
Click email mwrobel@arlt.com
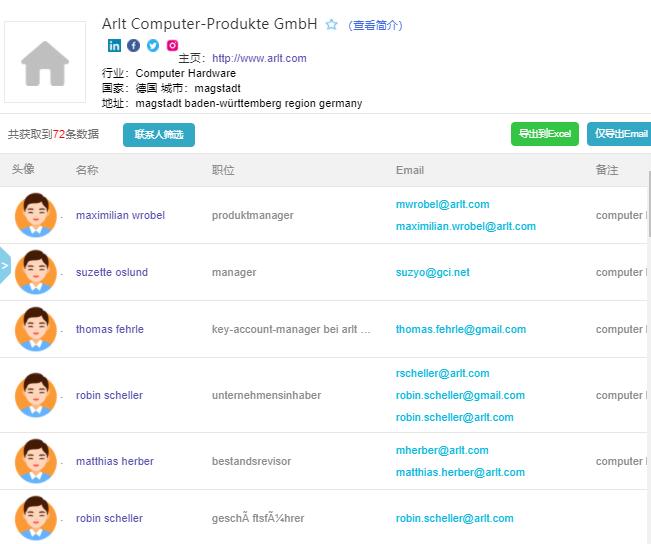pos(442,204)
